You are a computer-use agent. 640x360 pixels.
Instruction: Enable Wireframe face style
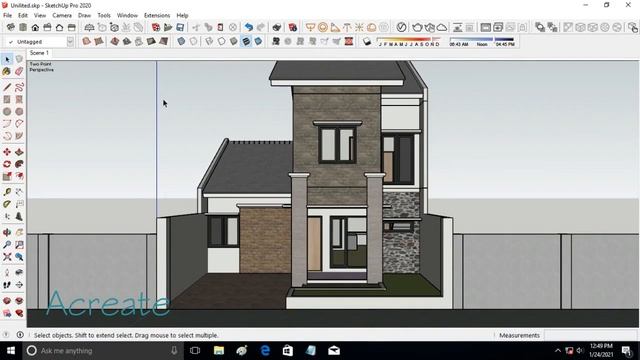[209, 41]
